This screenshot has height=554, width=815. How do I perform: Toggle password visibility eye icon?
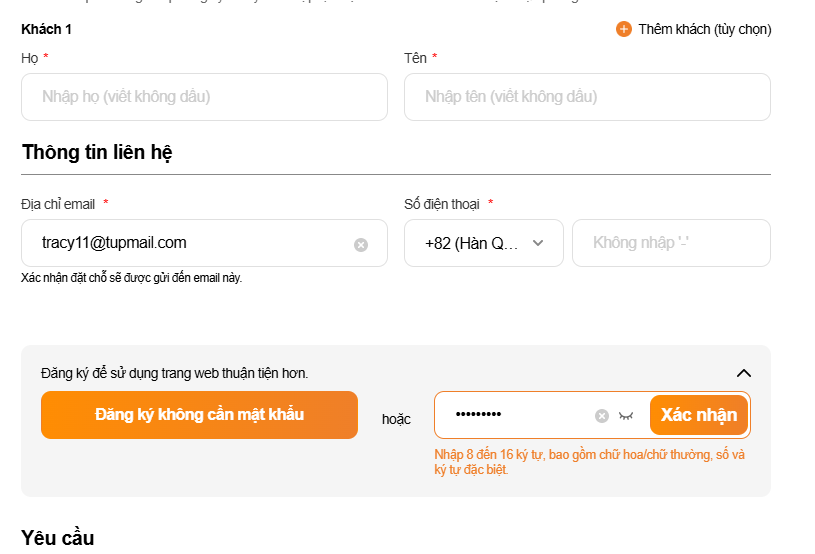click(626, 416)
